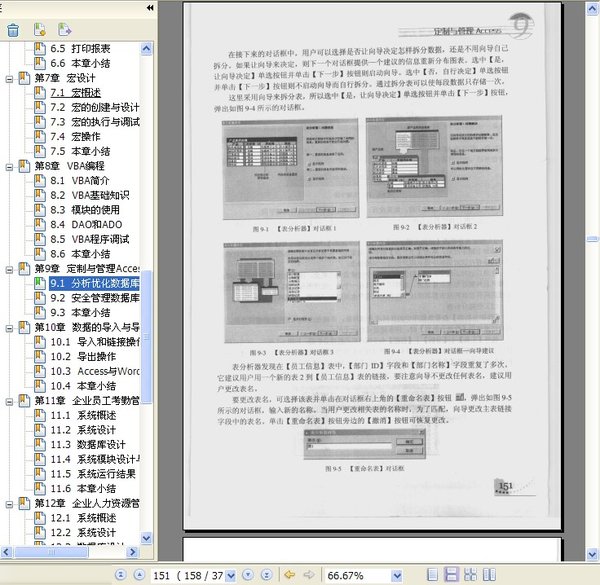
Task: Click the bookmark panel vertical scroll thumb
Action: point(147,337)
